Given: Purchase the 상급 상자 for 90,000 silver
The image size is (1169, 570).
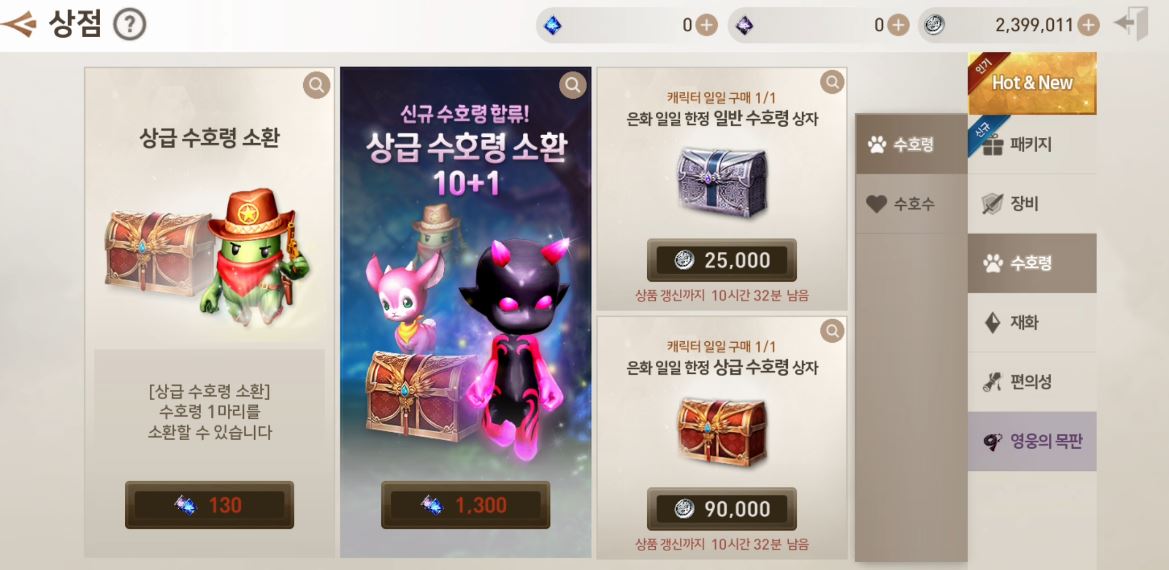Looking at the screenshot, I should [x=722, y=509].
